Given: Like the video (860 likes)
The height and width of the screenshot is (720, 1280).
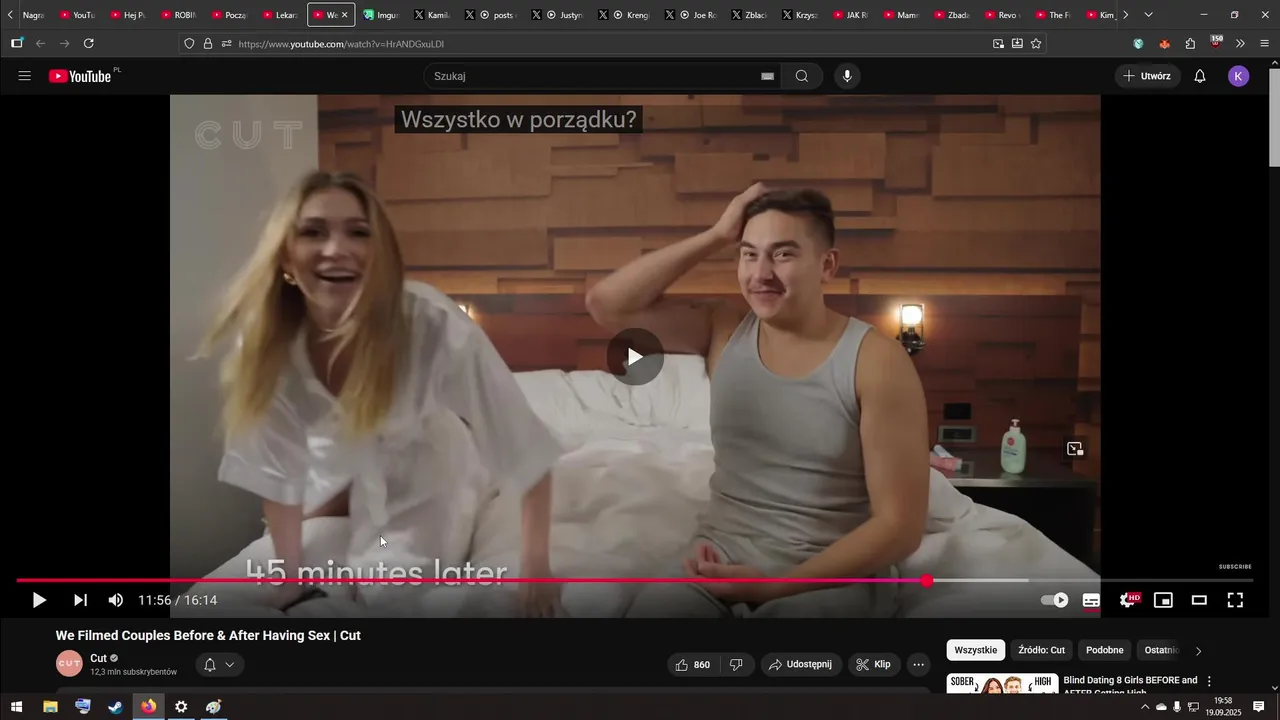Looking at the screenshot, I should tap(693, 664).
